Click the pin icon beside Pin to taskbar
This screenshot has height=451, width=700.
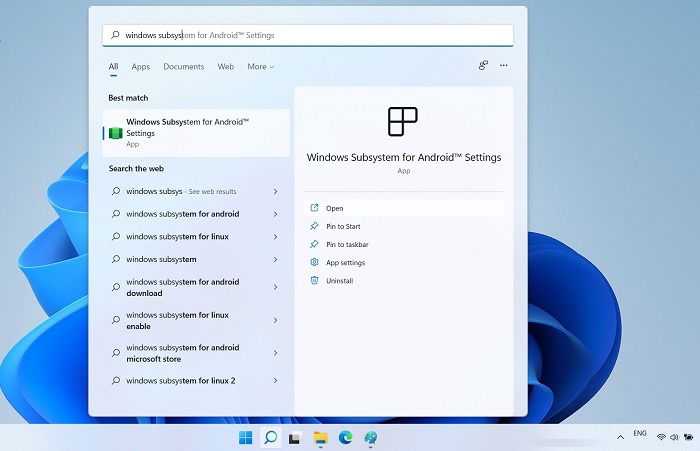[314, 244]
